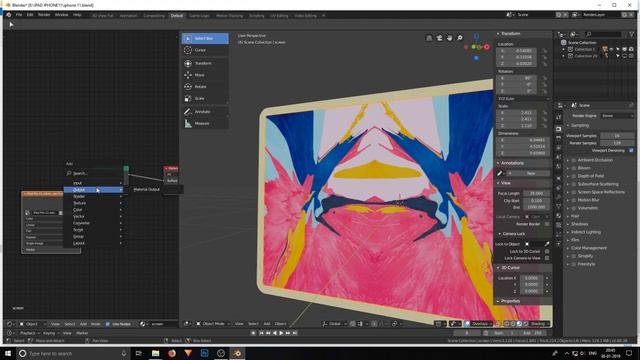Toggle the Render Border checkbox
Viewport: 640px width, 360px height.
point(547,224)
